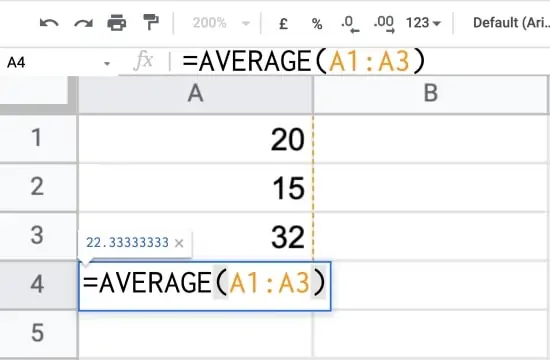Open the Default (Arial) font dropdown
The image size is (550, 360).
(511, 23)
